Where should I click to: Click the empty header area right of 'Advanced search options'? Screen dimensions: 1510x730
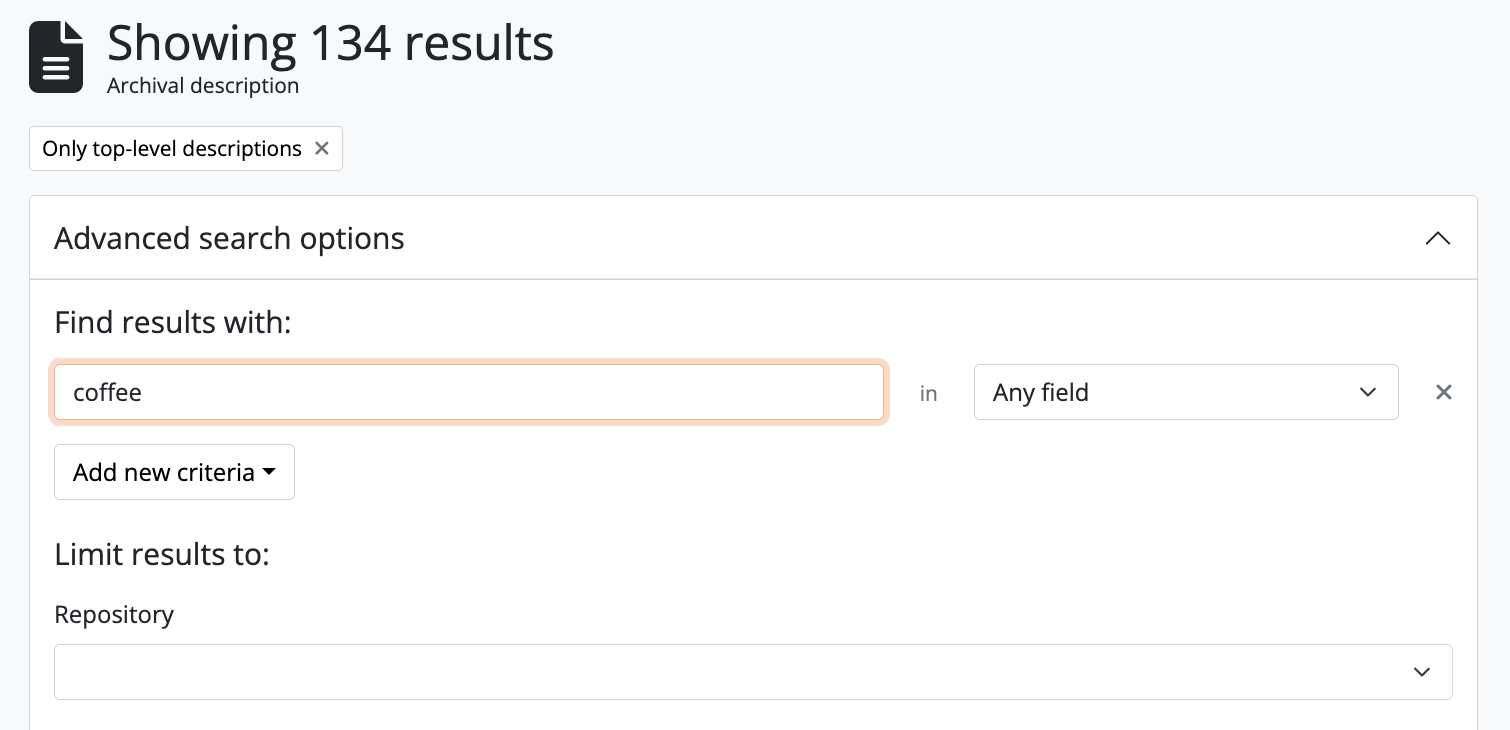[900, 238]
